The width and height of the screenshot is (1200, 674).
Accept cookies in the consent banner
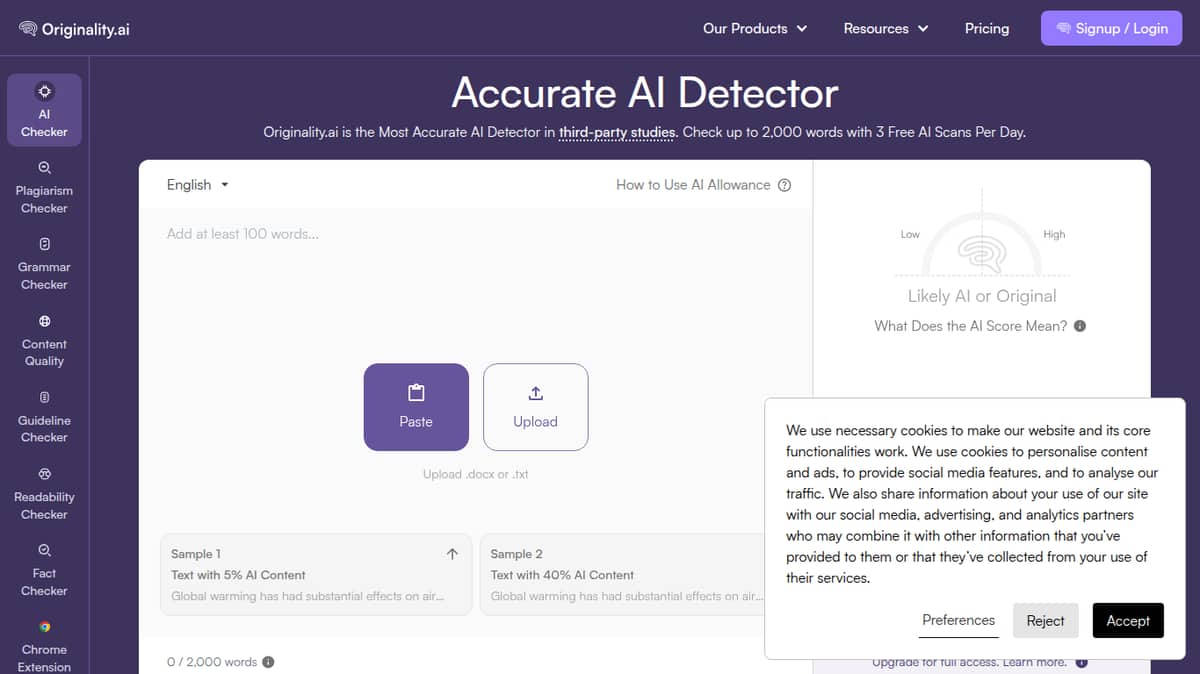coord(1128,621)
